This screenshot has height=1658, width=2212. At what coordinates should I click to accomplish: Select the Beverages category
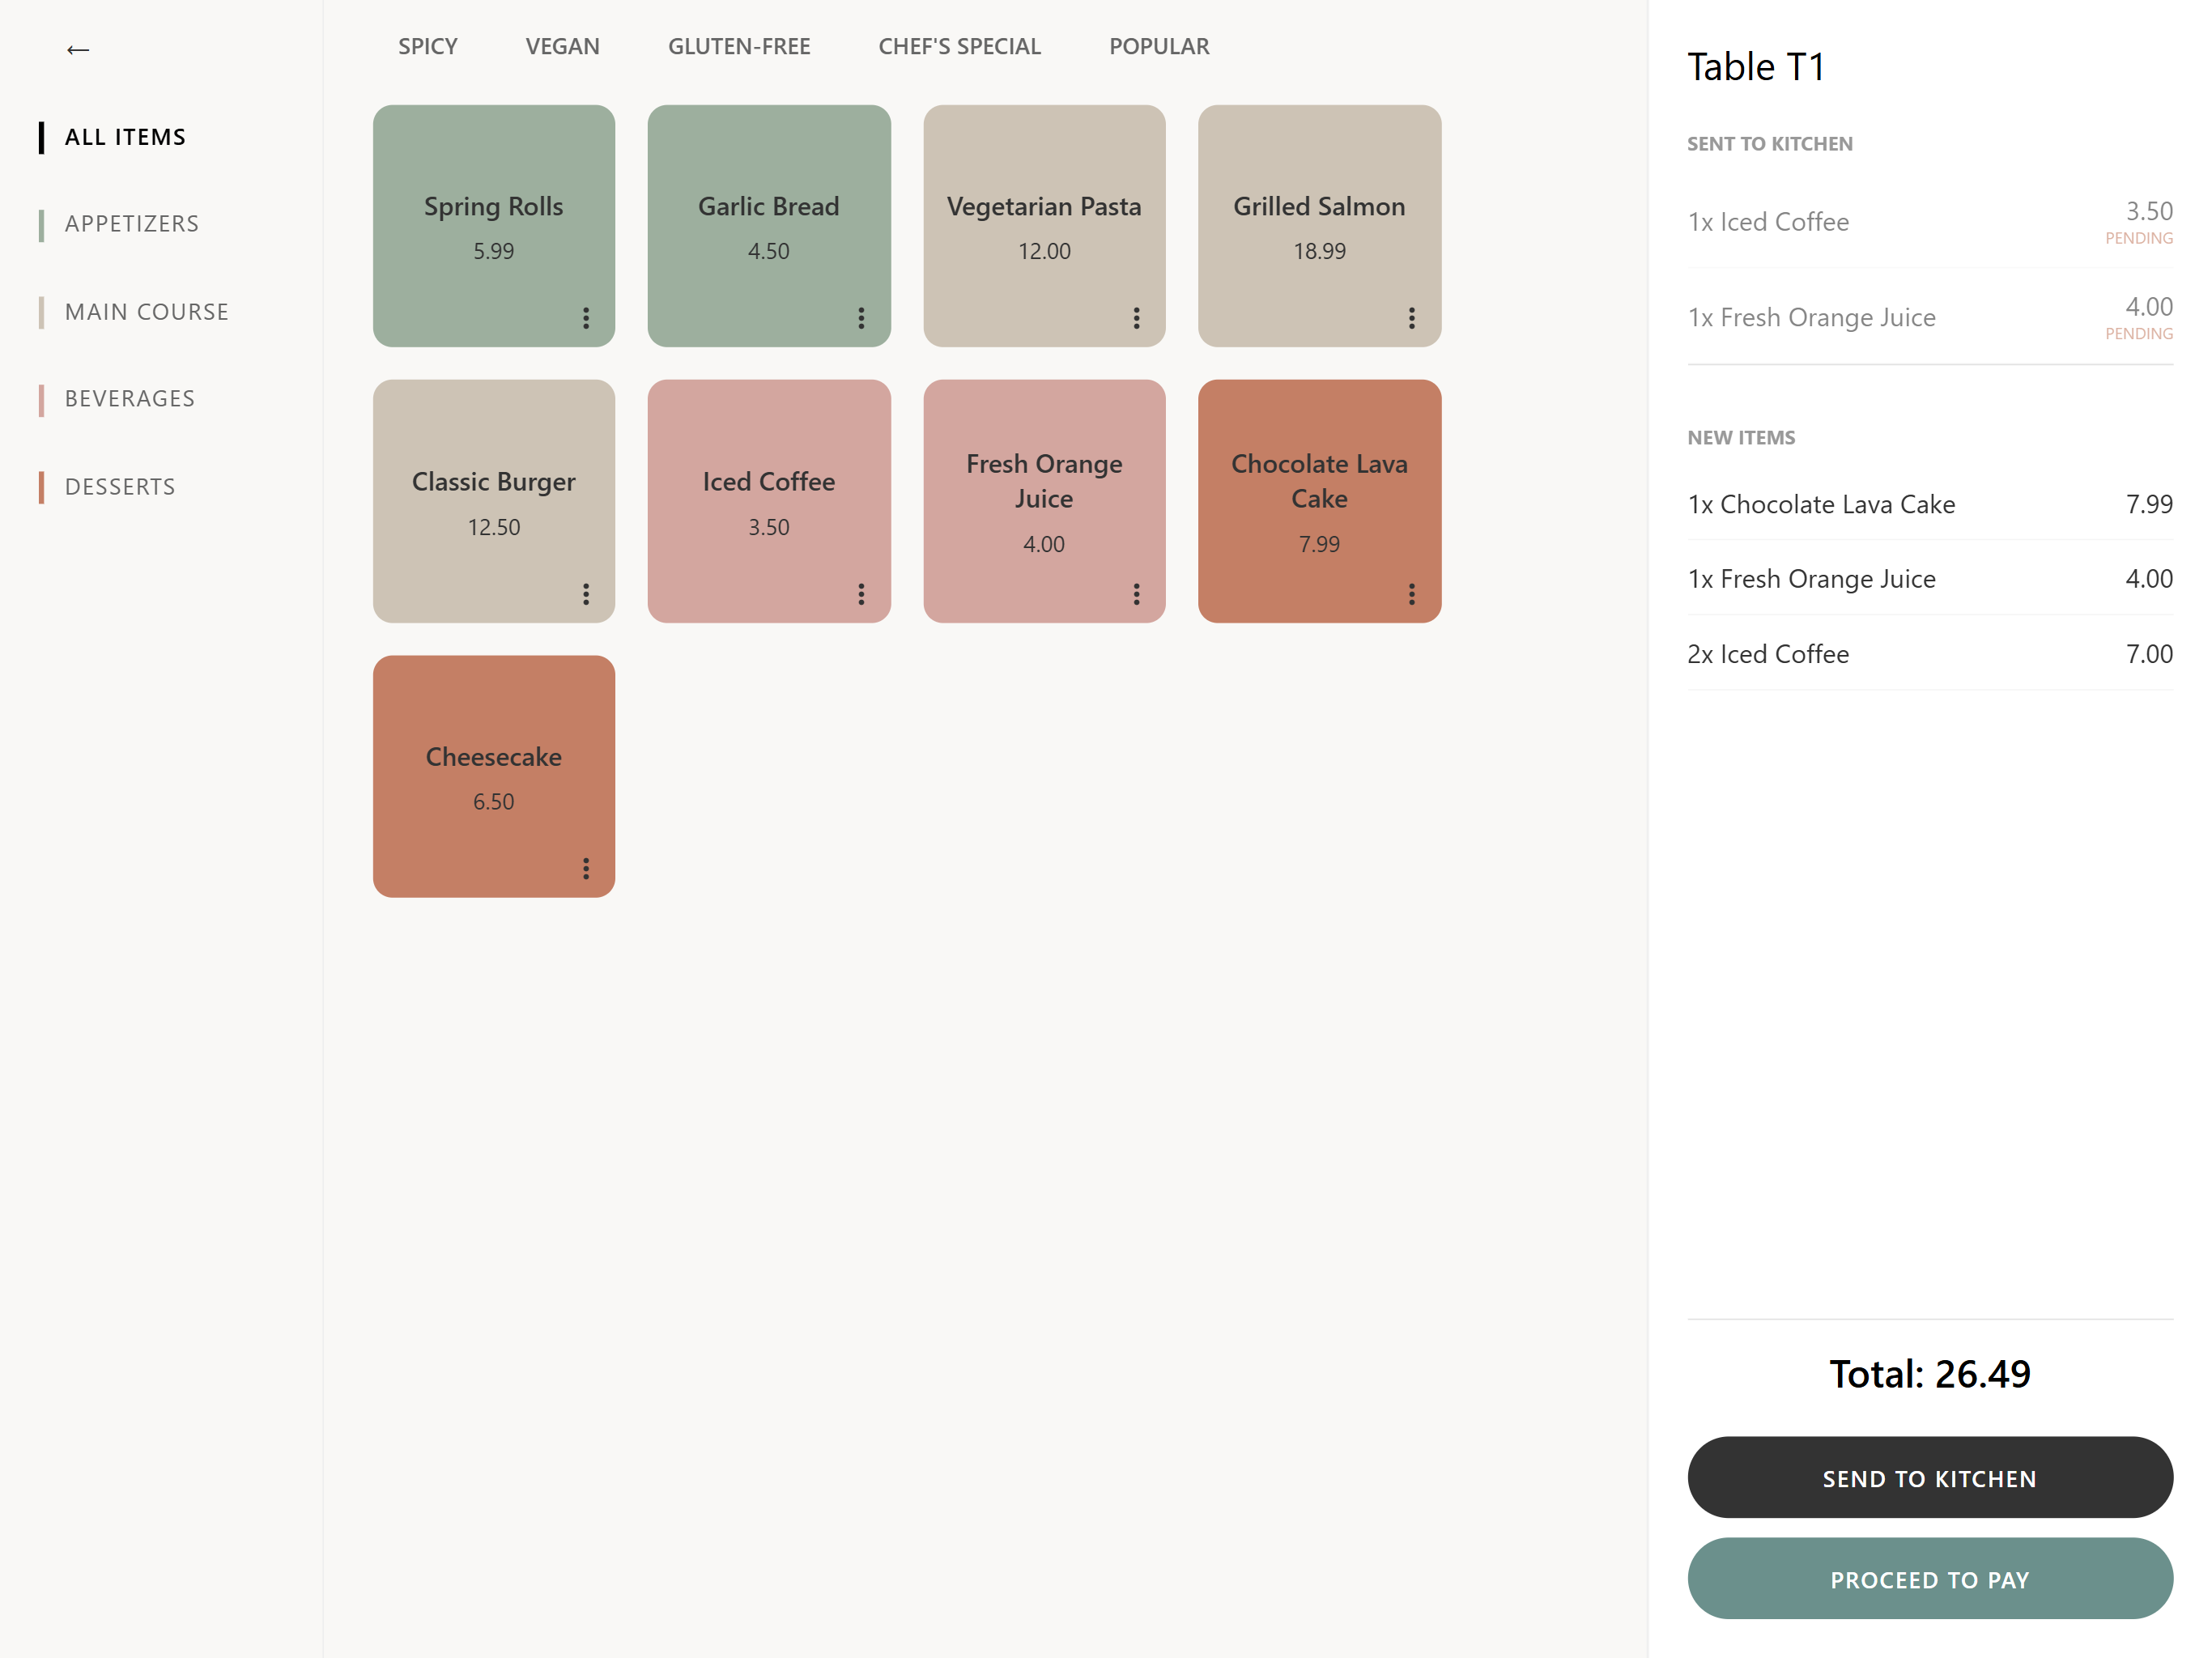pos(129,399)
